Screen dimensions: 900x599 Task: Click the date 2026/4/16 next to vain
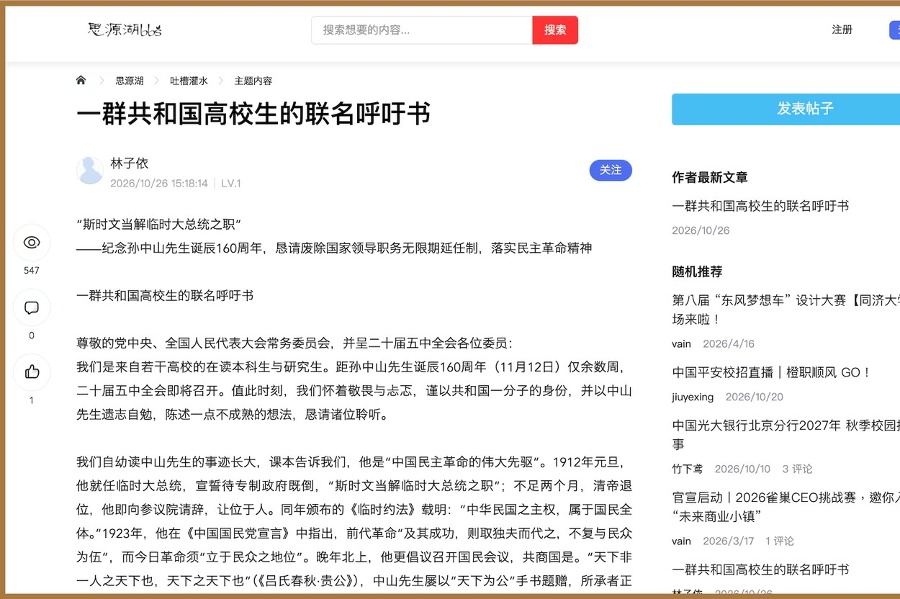(x=728, y=344)
